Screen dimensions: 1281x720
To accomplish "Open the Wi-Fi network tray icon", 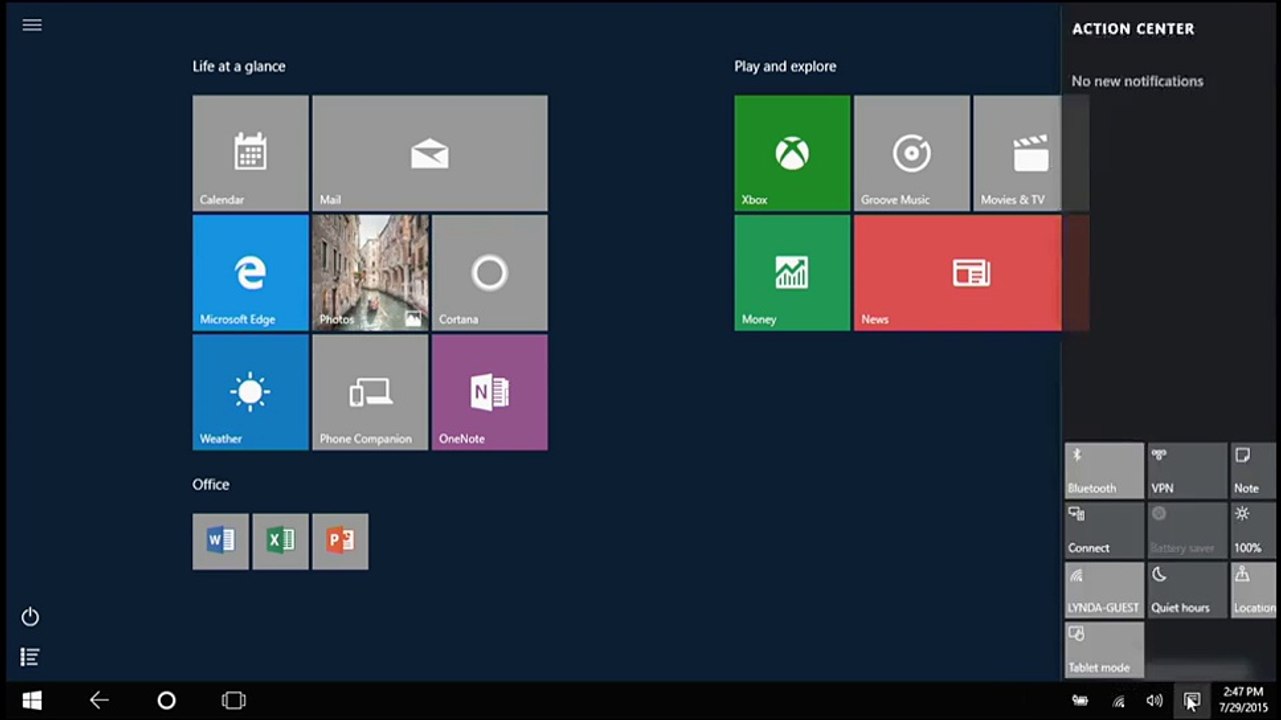I will [x=1119, y=701].
